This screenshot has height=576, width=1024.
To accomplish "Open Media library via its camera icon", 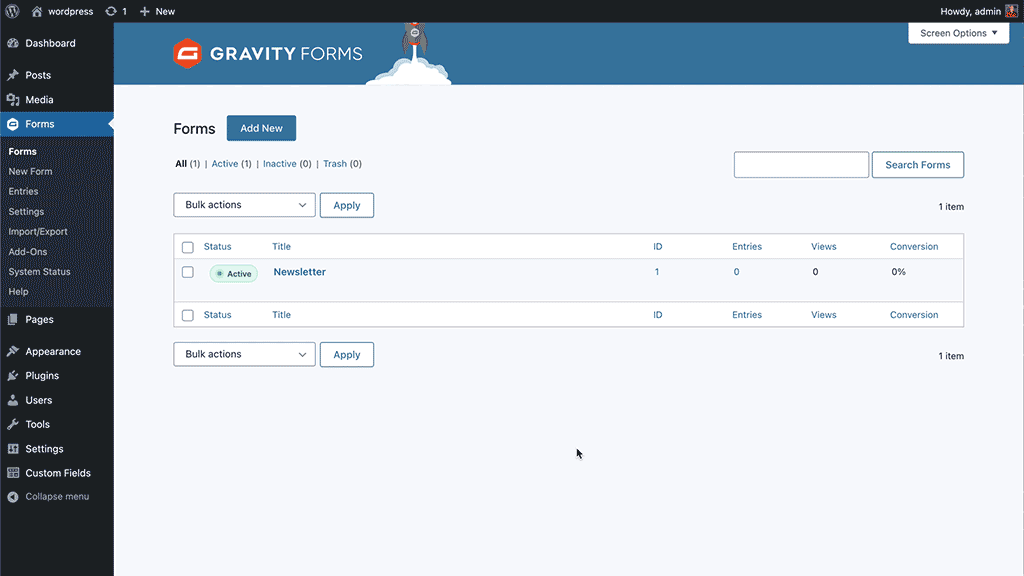I will coord(14,99).
